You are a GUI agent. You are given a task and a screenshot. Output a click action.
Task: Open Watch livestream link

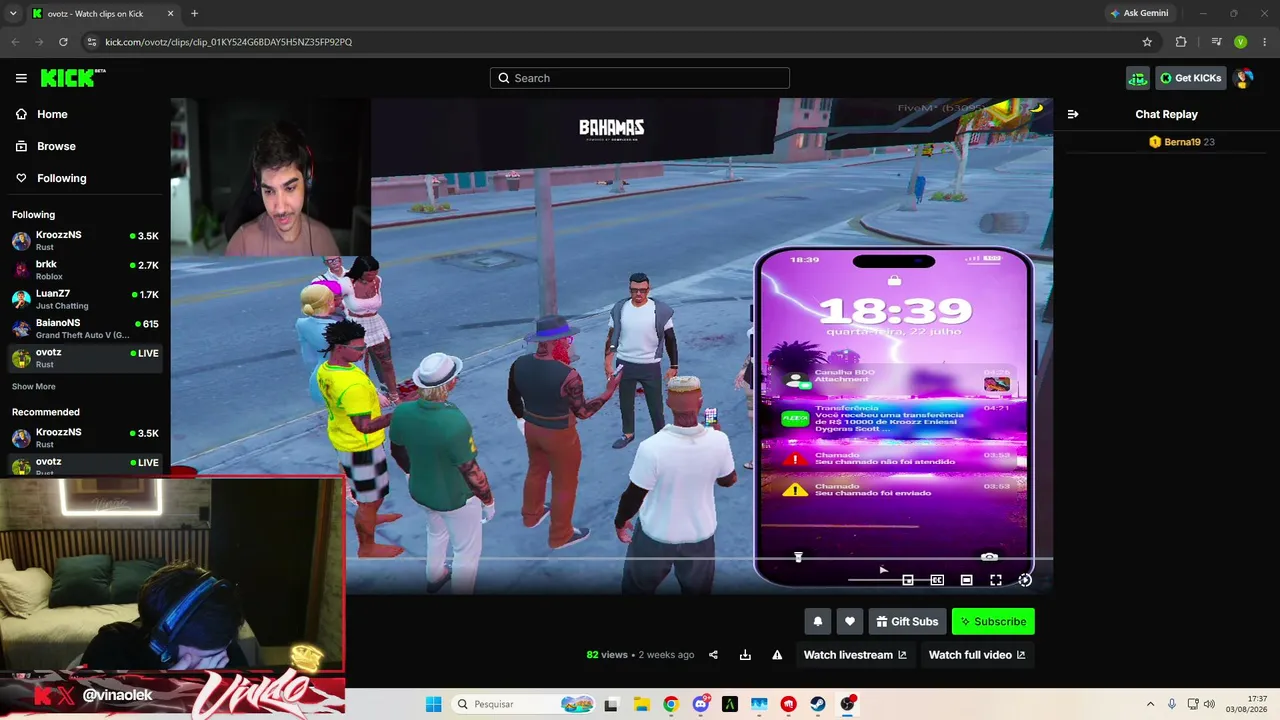pos(855,655)
